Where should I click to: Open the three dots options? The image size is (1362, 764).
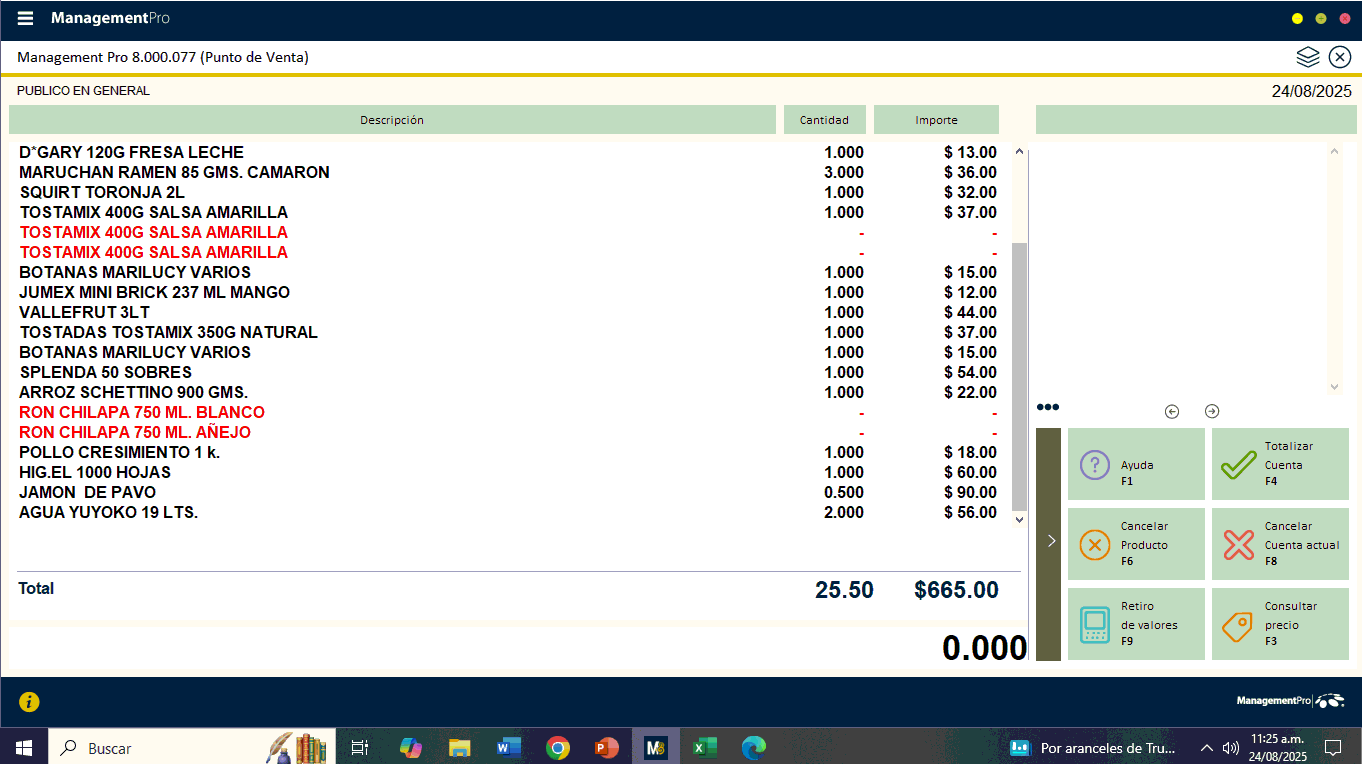point(1048,407)
